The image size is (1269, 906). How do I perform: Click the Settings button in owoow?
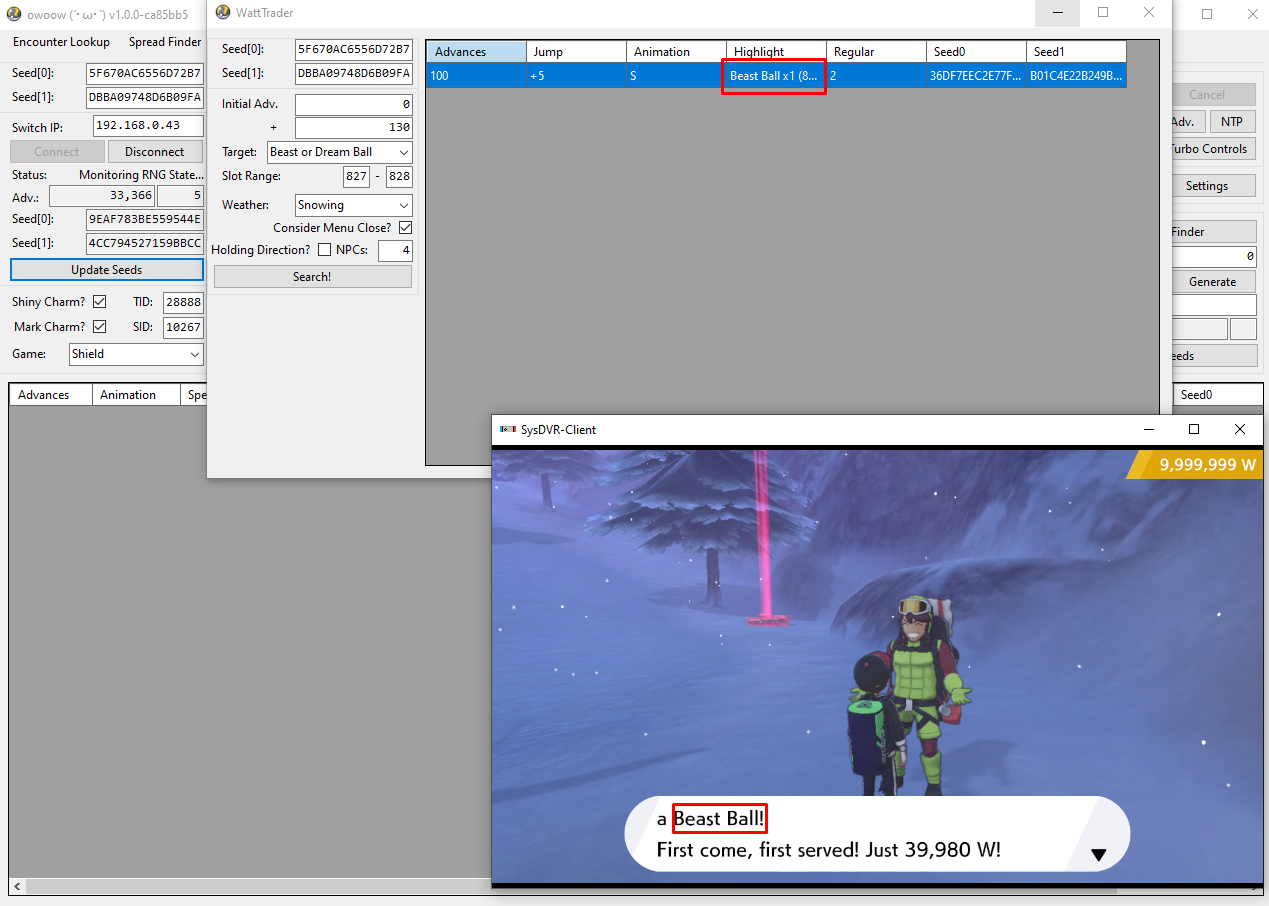[x=1207, y=186]
